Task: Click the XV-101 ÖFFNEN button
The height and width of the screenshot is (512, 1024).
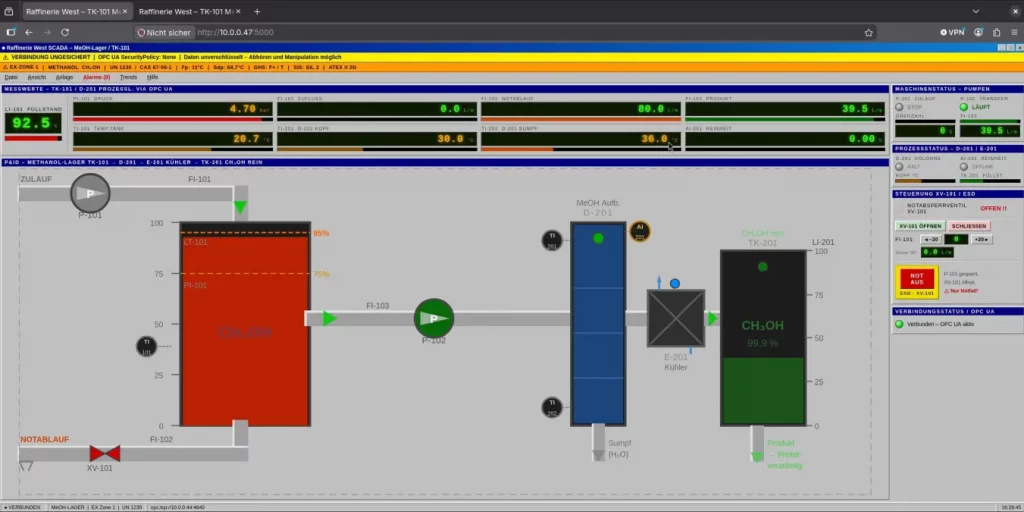Action: [x=919, y=226]
